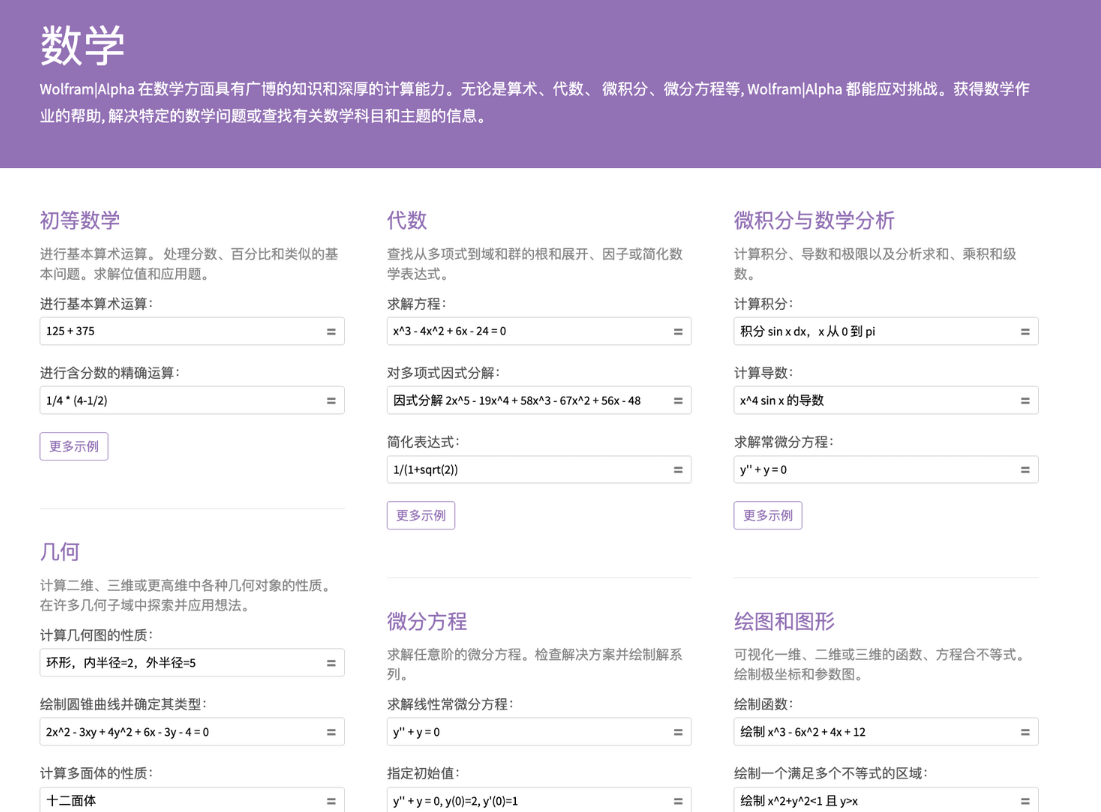This screenshot has height=812, width=1101.
Task: Submit the 1/4 * (4-1/2) example via equals icon
Action: click(331, 401)
